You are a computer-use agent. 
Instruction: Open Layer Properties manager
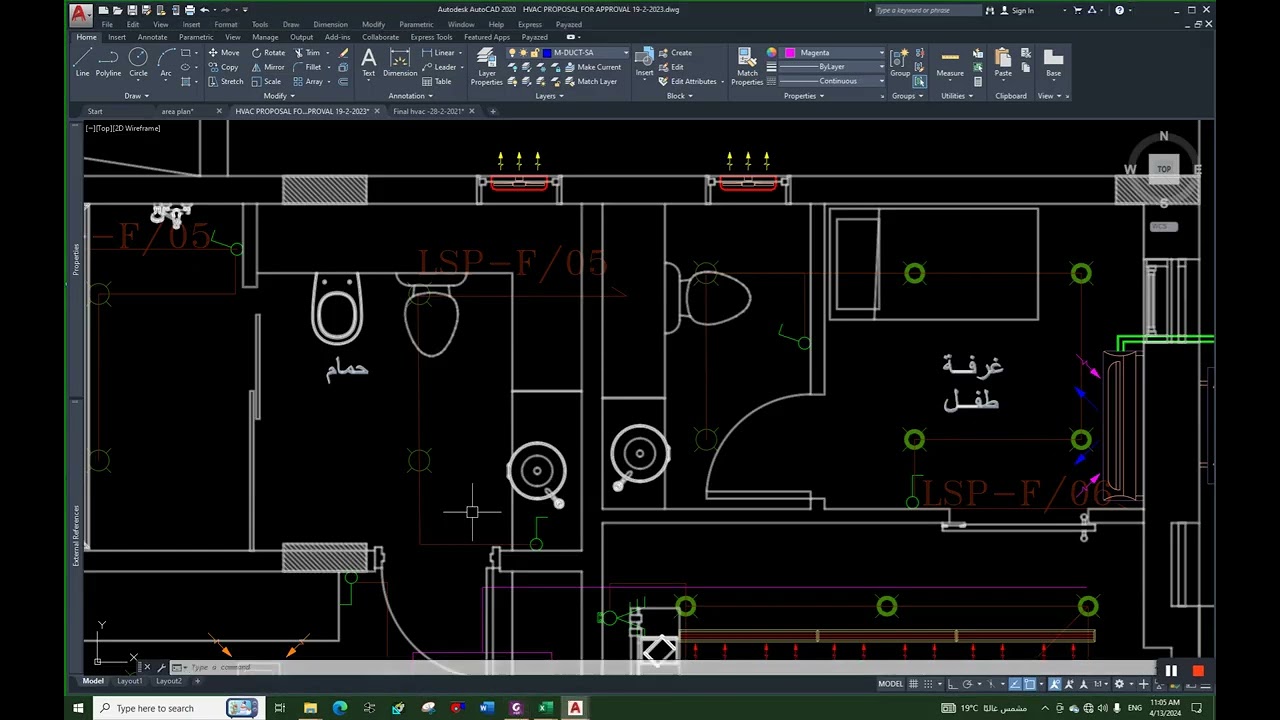[x=486, y=66]
